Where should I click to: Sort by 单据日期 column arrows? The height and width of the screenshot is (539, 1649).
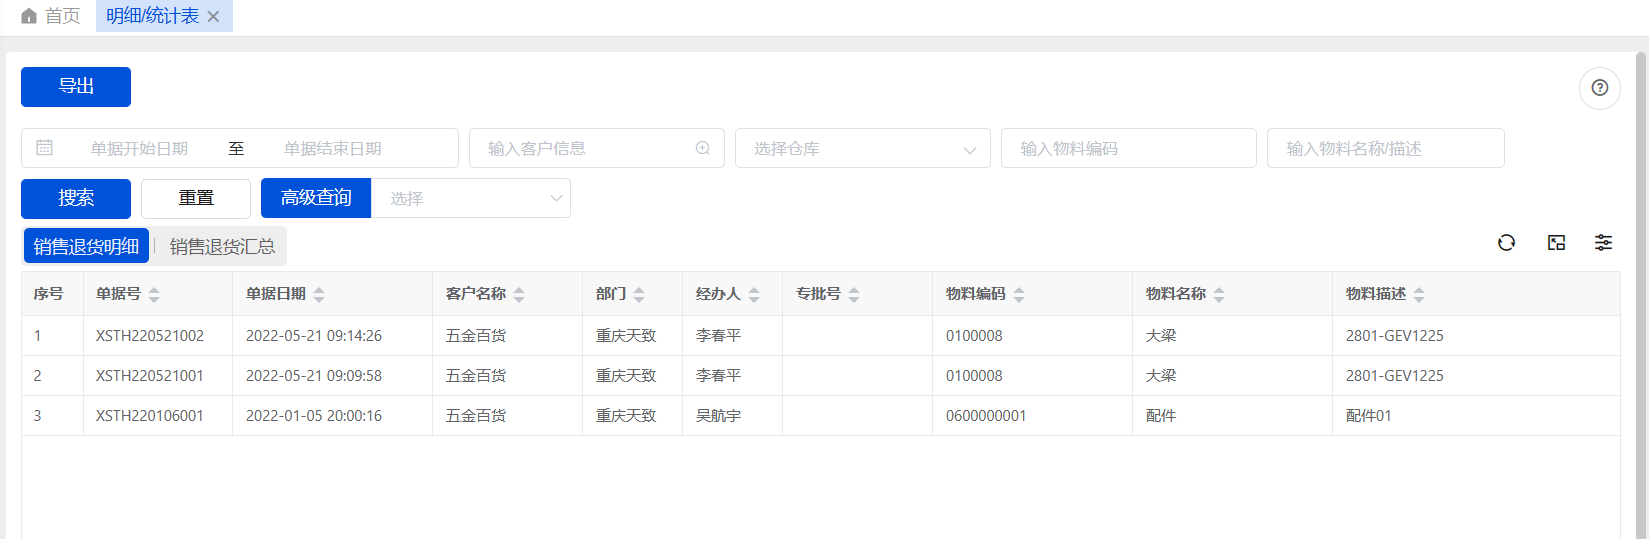pos(319,295)
